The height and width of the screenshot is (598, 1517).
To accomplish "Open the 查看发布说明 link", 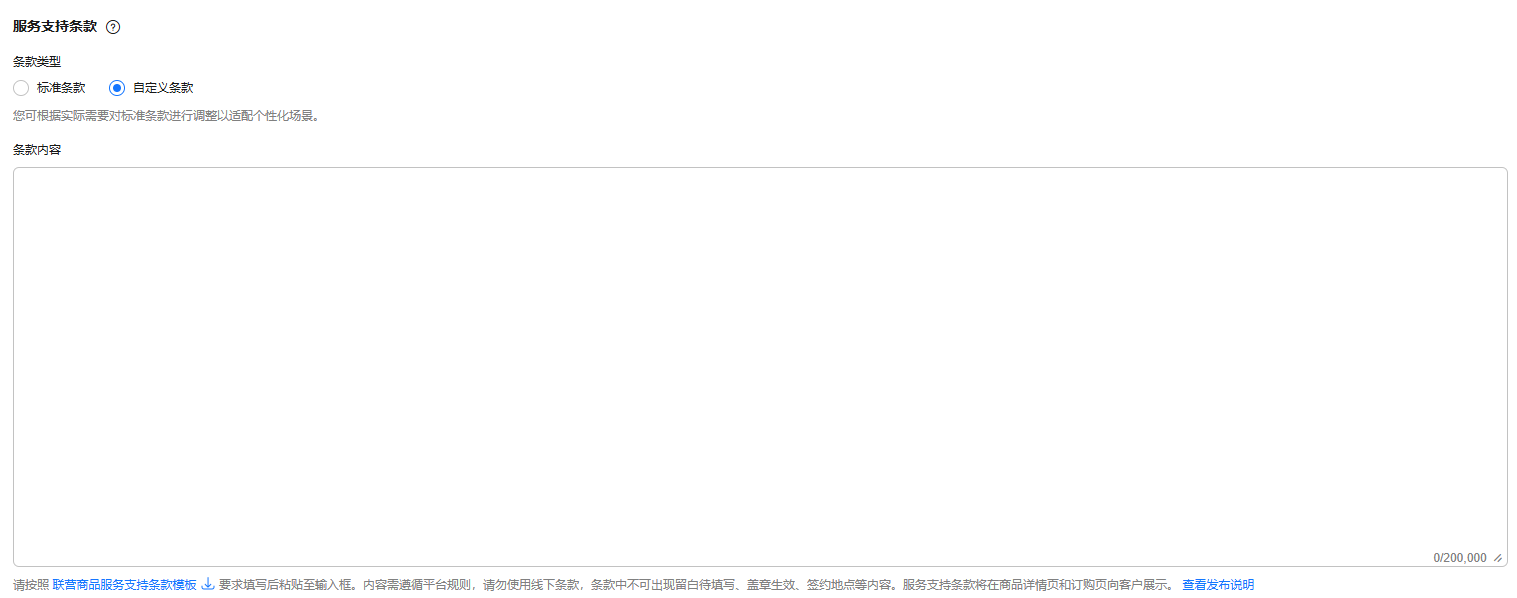I will coord(1218,585).
